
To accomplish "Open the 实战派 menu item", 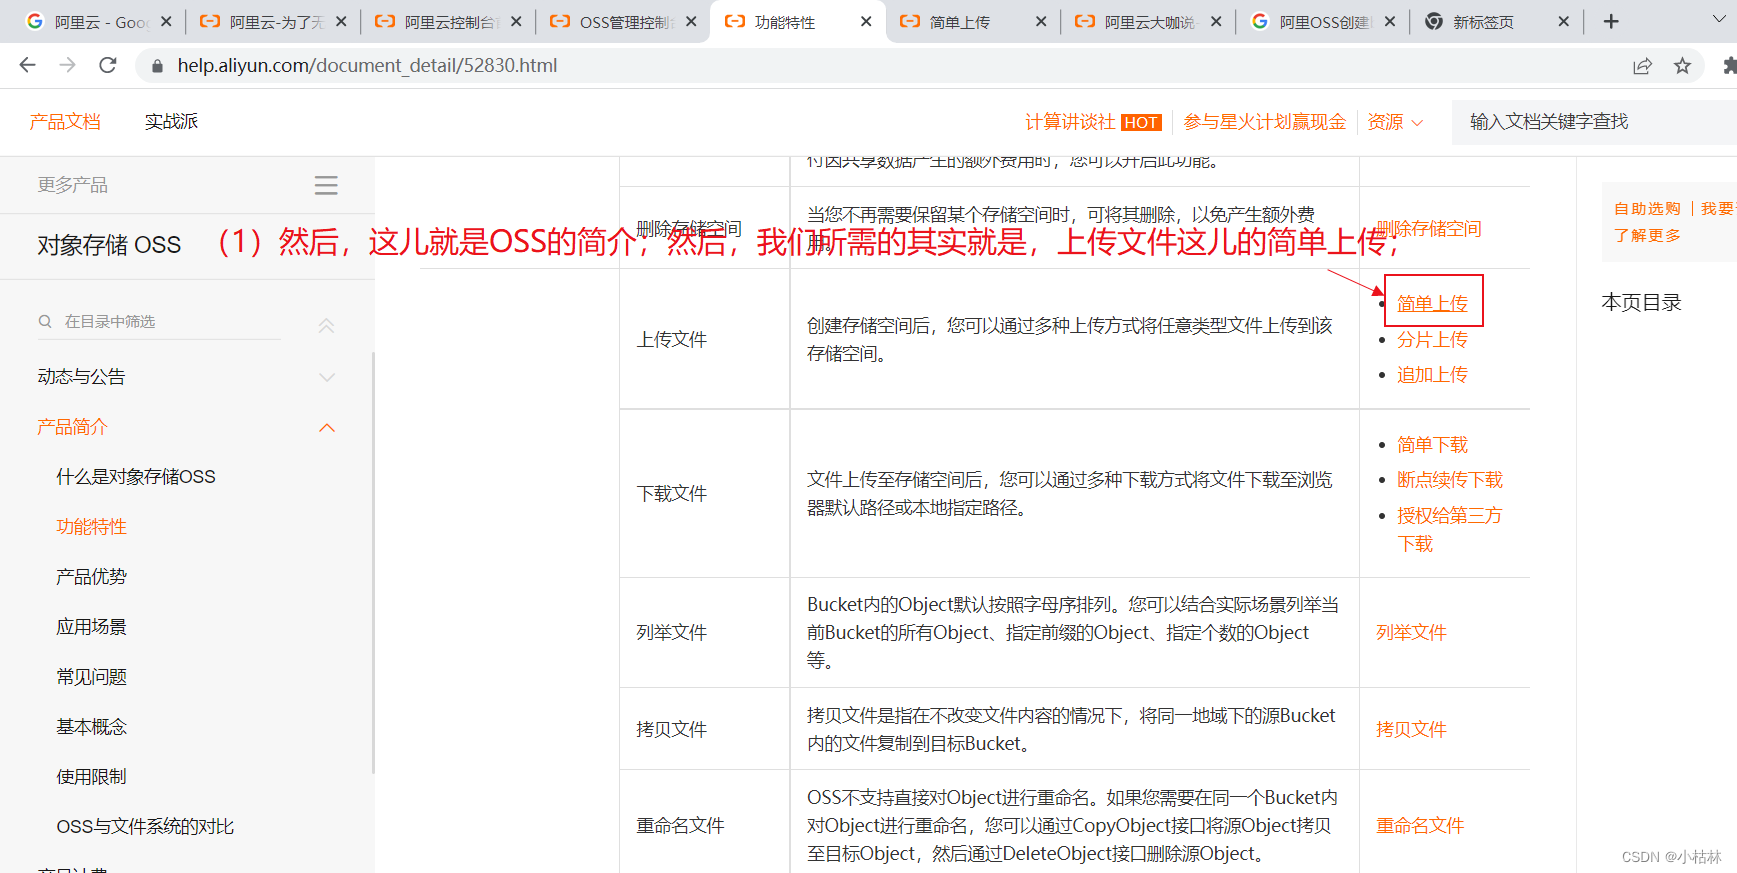I will point(171,122).
